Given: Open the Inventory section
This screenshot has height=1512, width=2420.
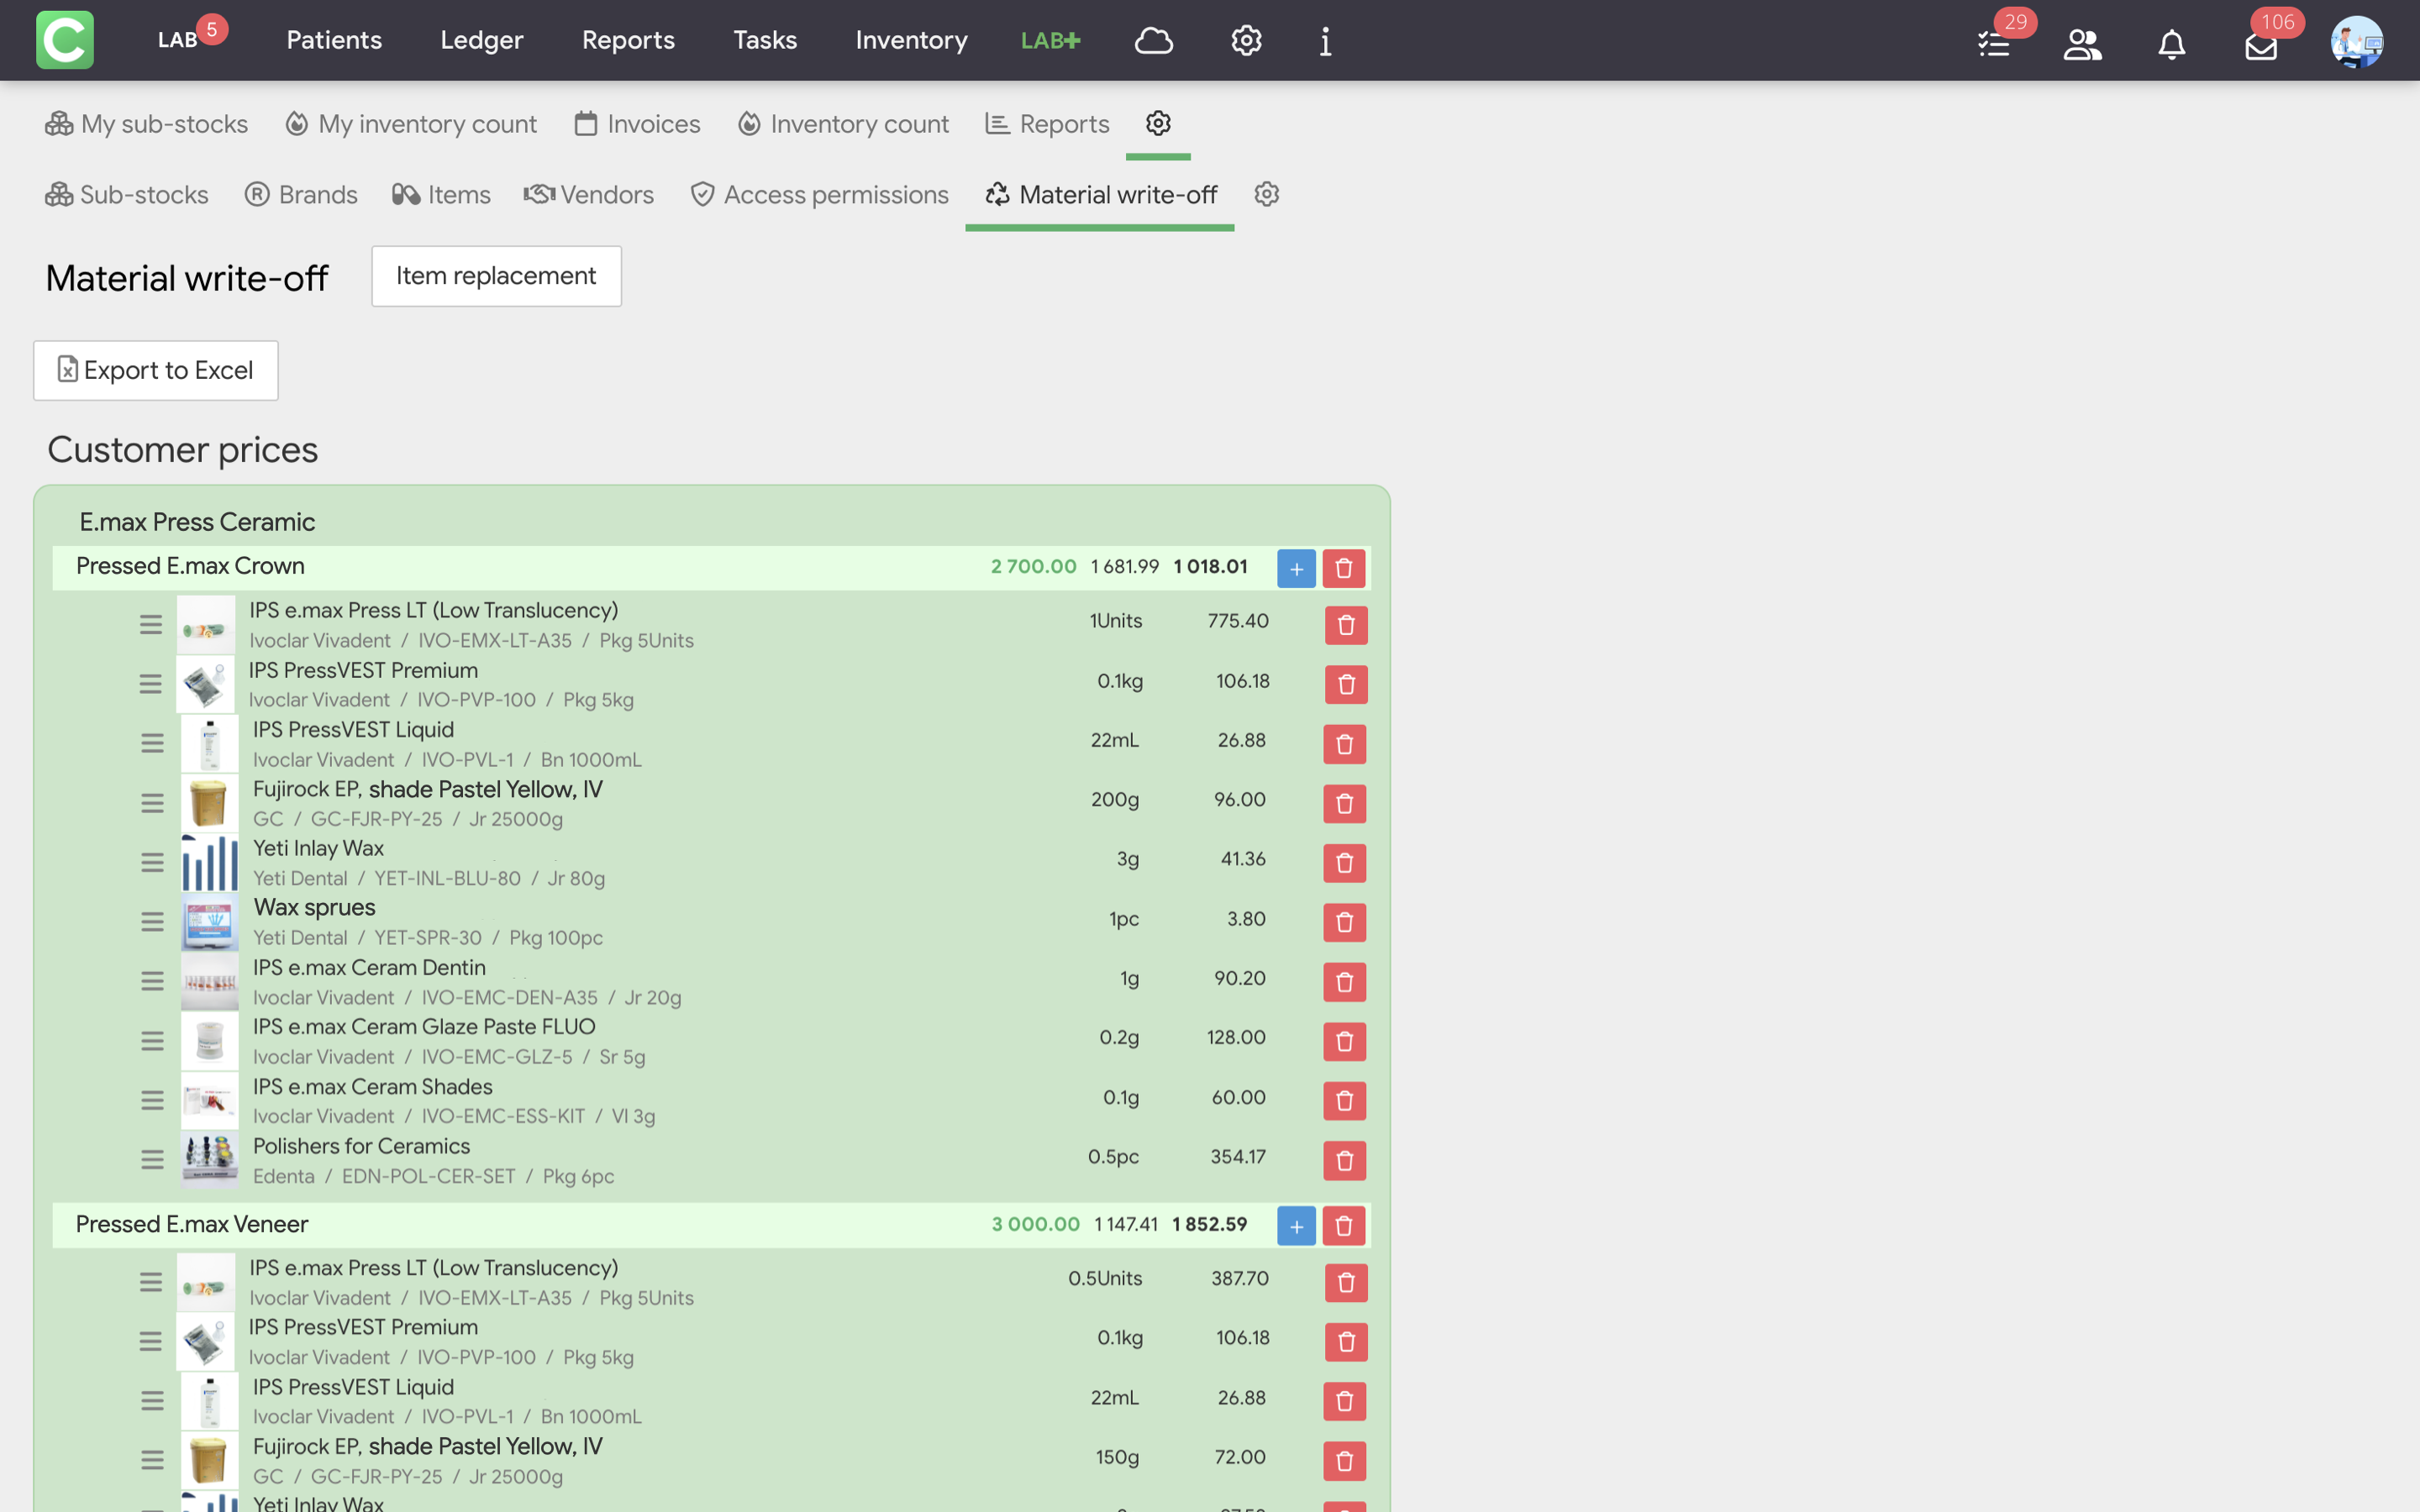Looking at the screenshot, I should pos(911,40).
